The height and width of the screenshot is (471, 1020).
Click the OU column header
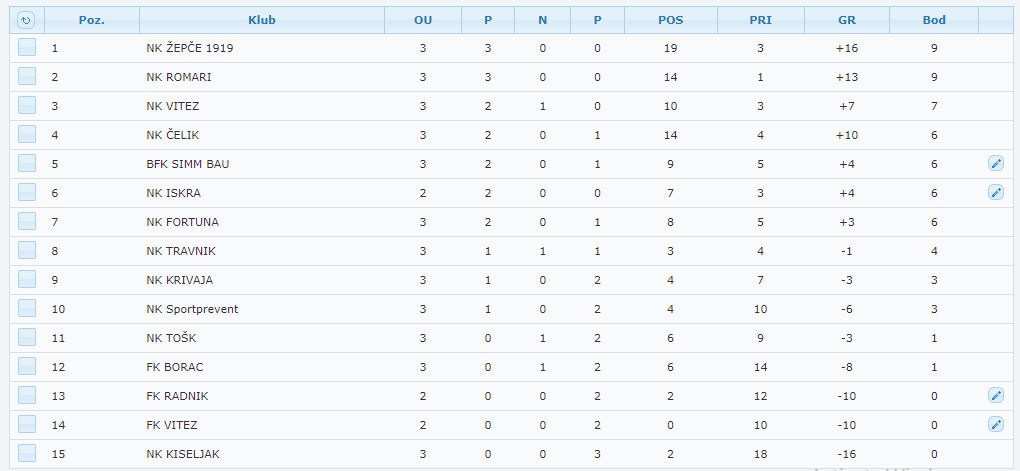[423, 20]
